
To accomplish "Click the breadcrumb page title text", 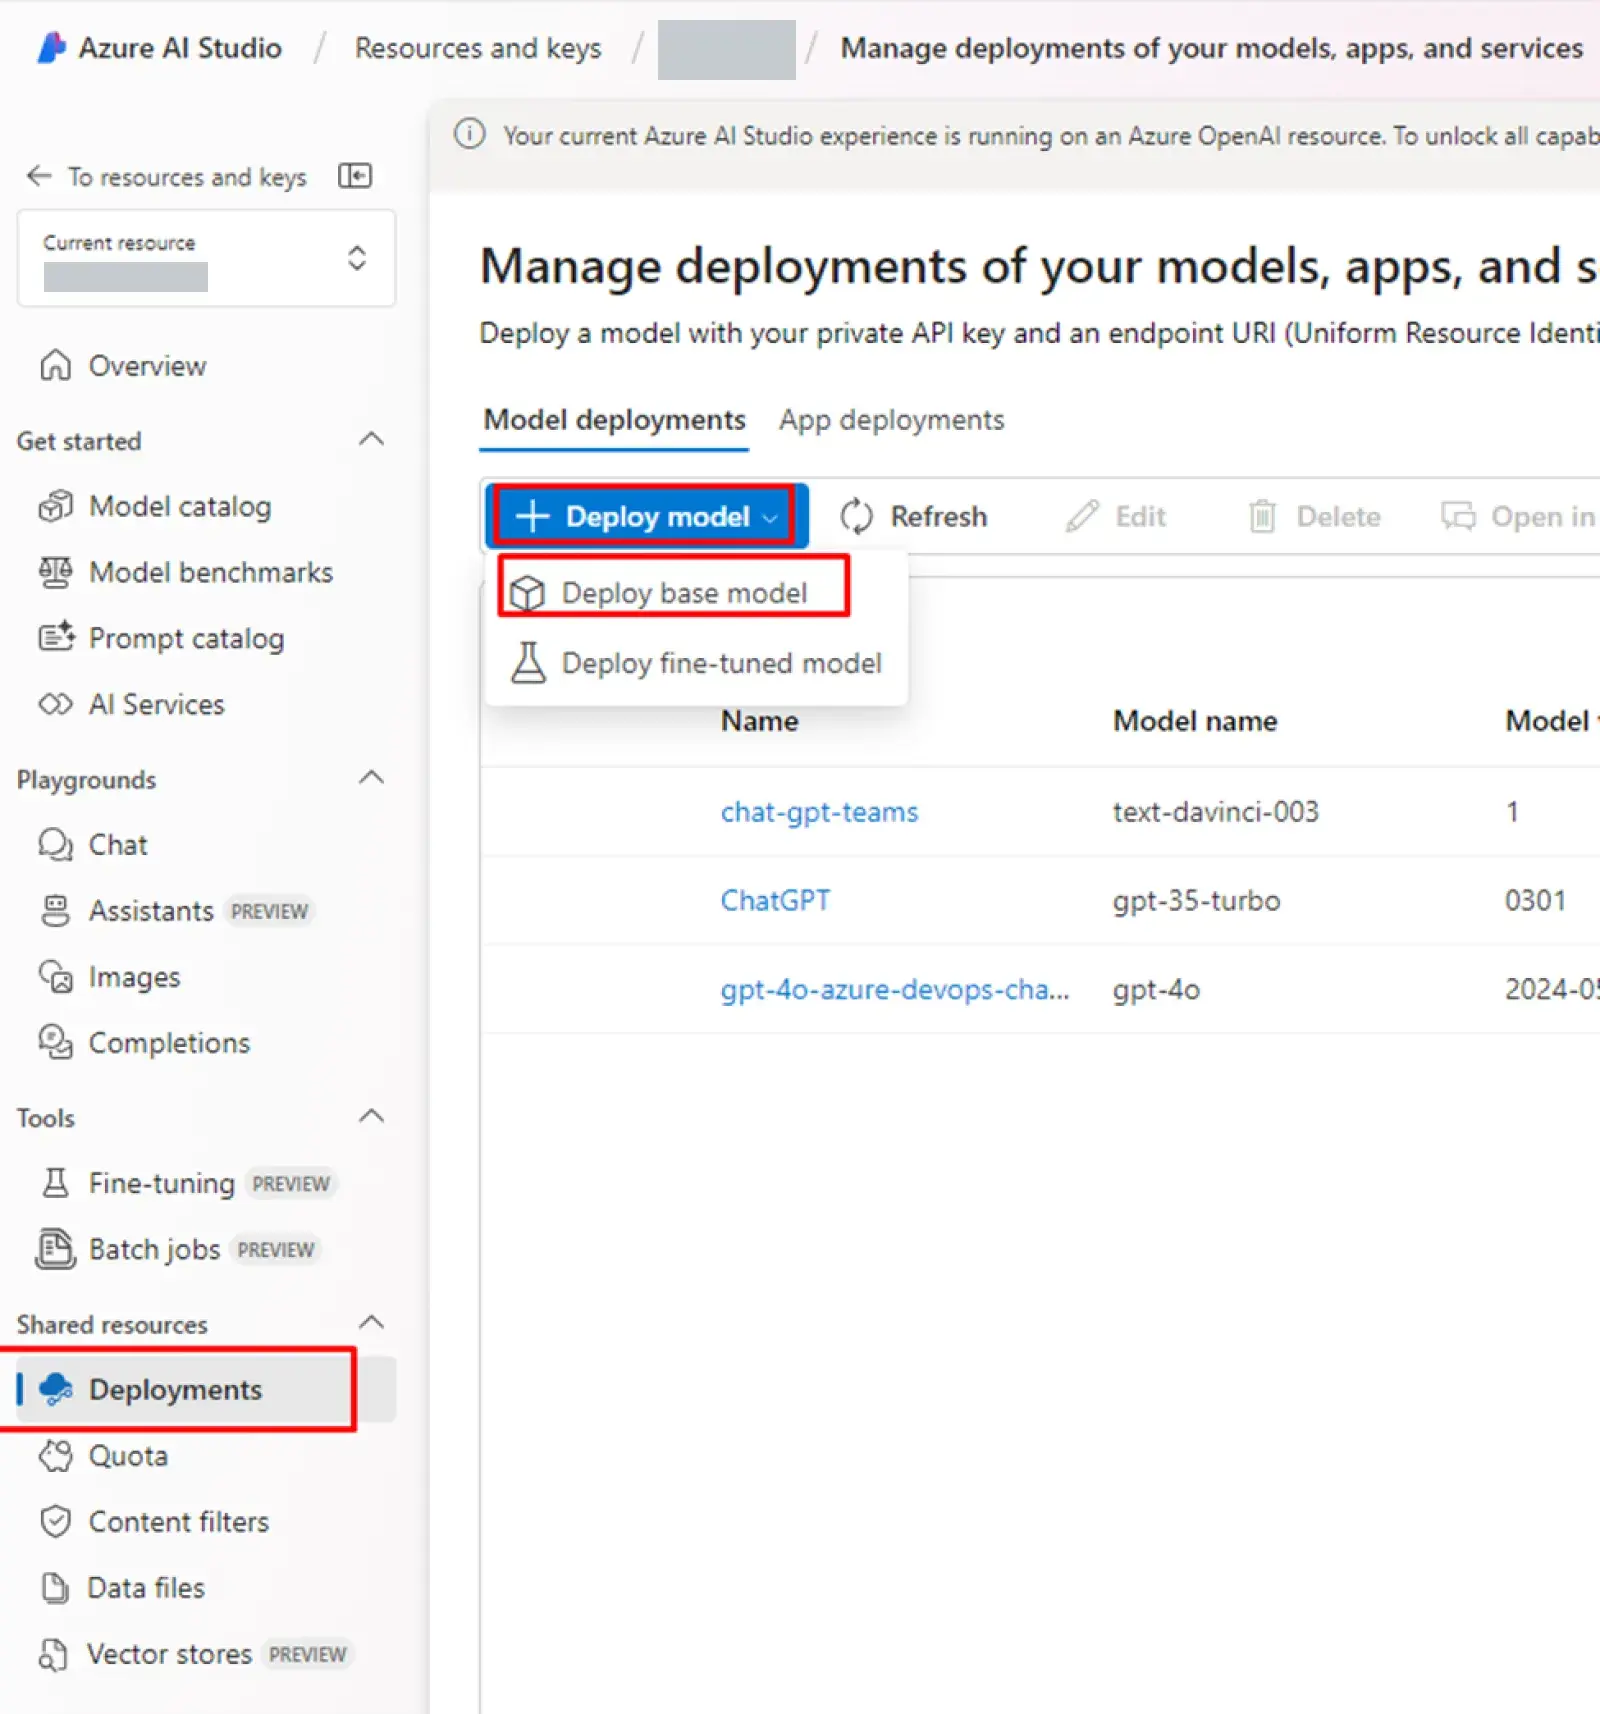I will 1211,48.
